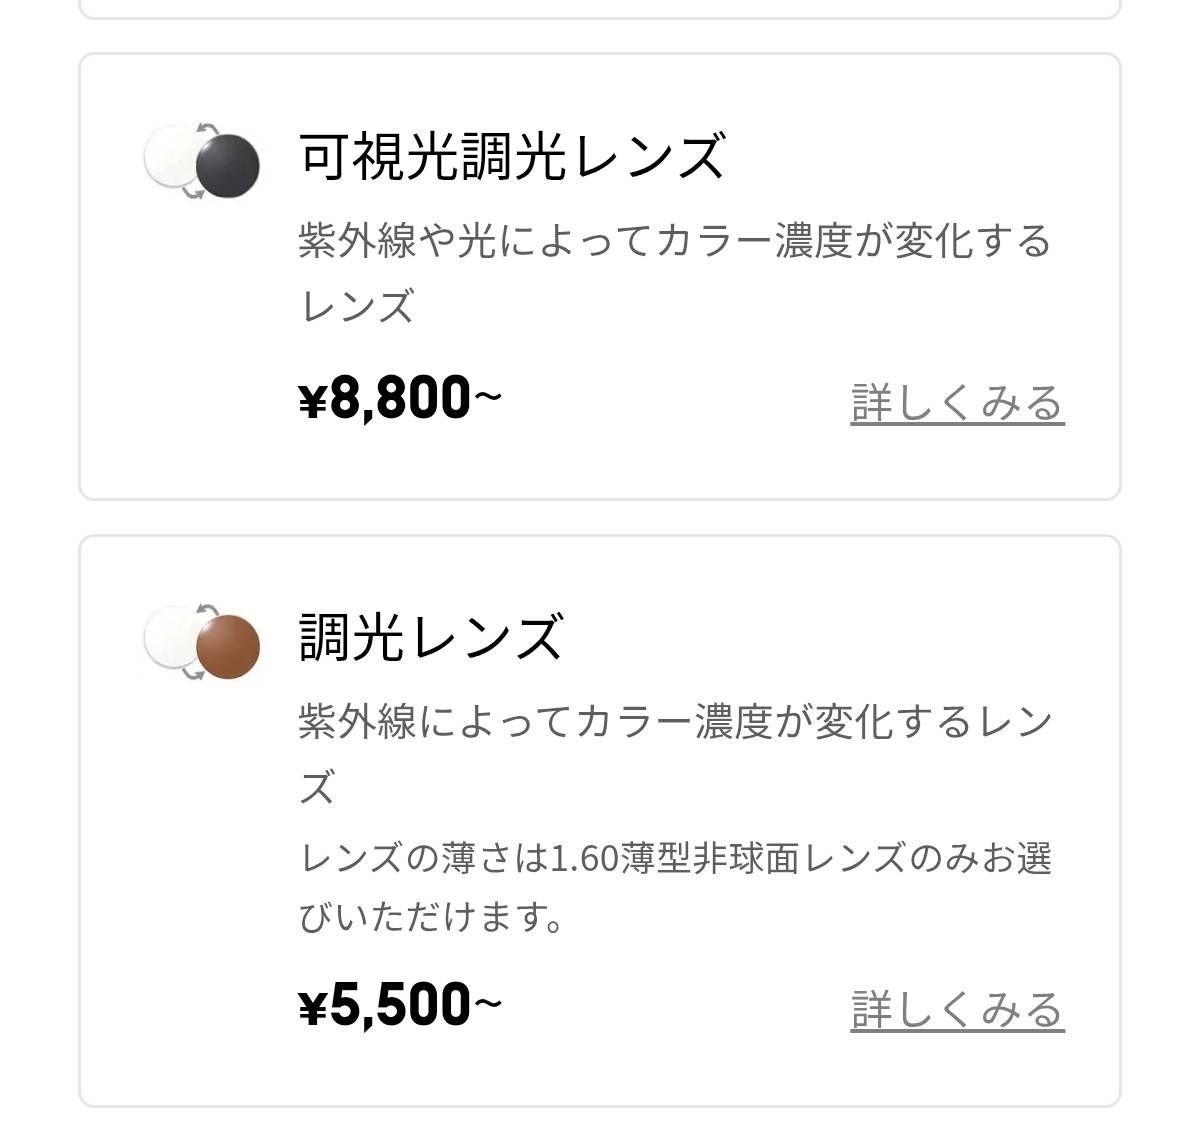1200x1131 pixels.
Task: Open 詳しくみる for the ¥8,800 lens
Action: 957,403
